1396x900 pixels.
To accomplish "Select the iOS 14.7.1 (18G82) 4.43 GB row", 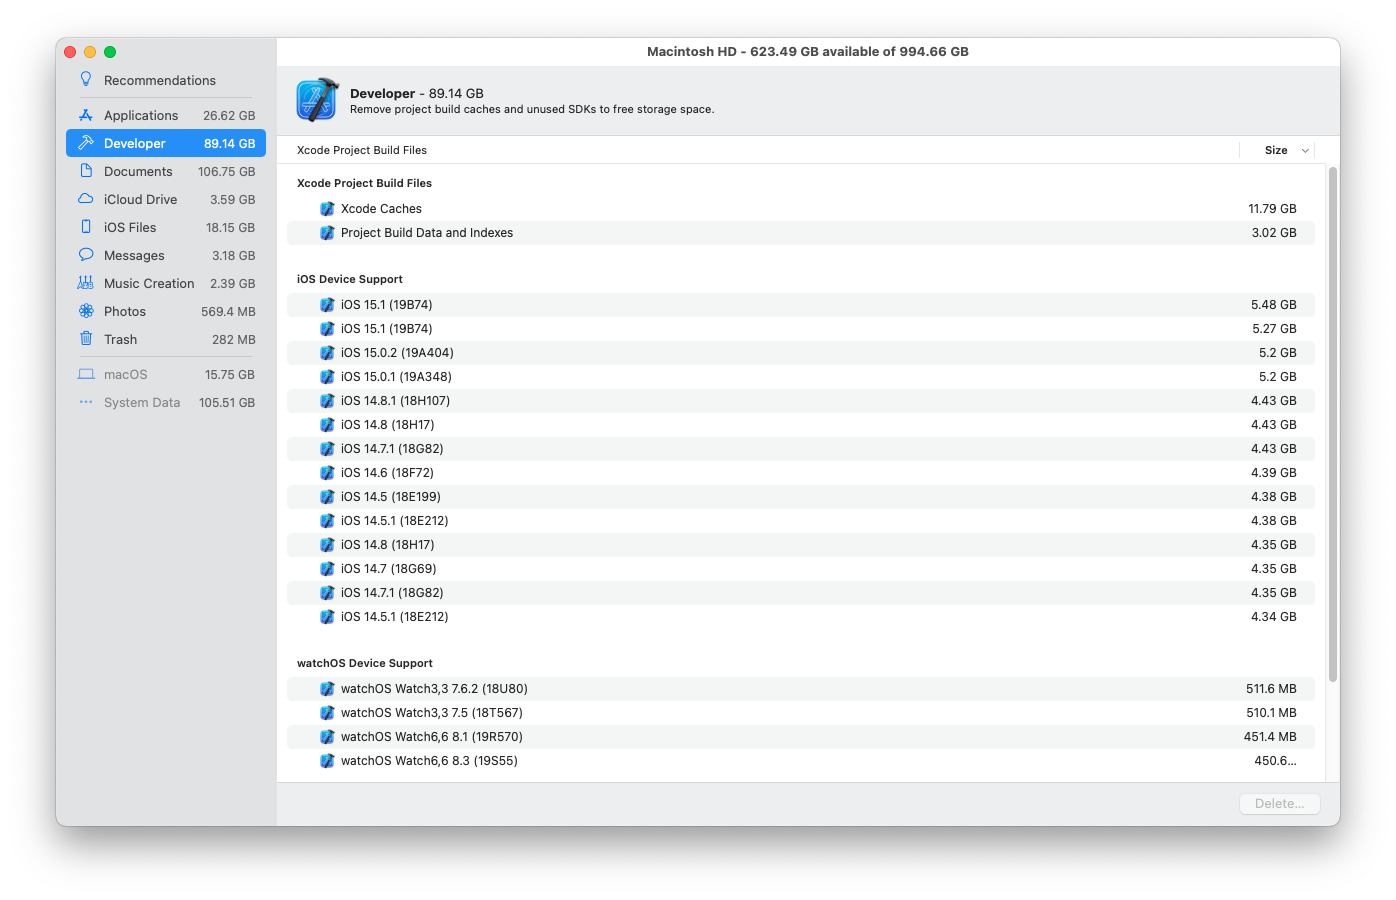I will tap(801, 449).
